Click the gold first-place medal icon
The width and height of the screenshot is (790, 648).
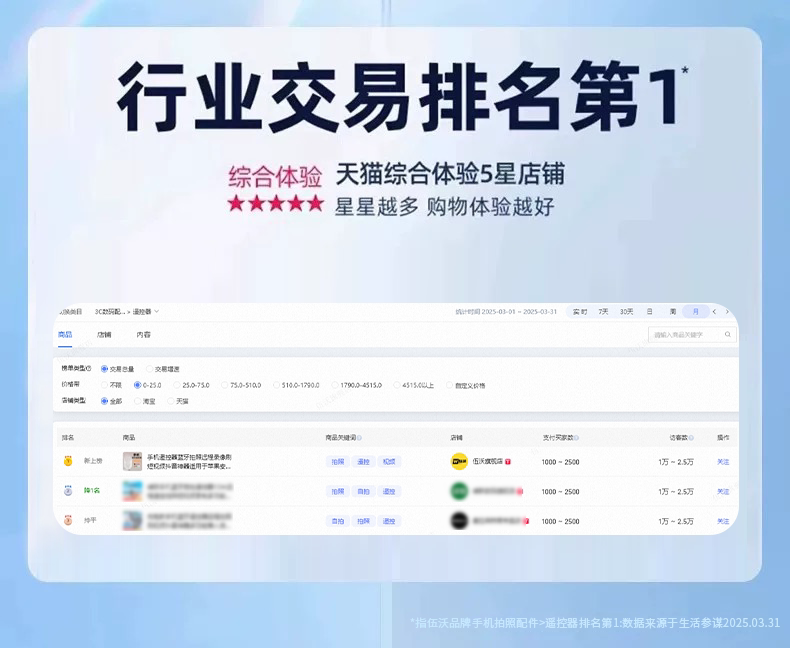(68, 461)
